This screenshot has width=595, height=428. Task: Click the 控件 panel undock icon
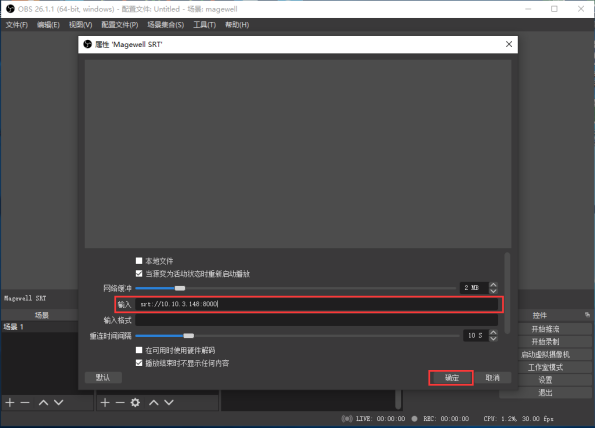click(x=587, y=315)
